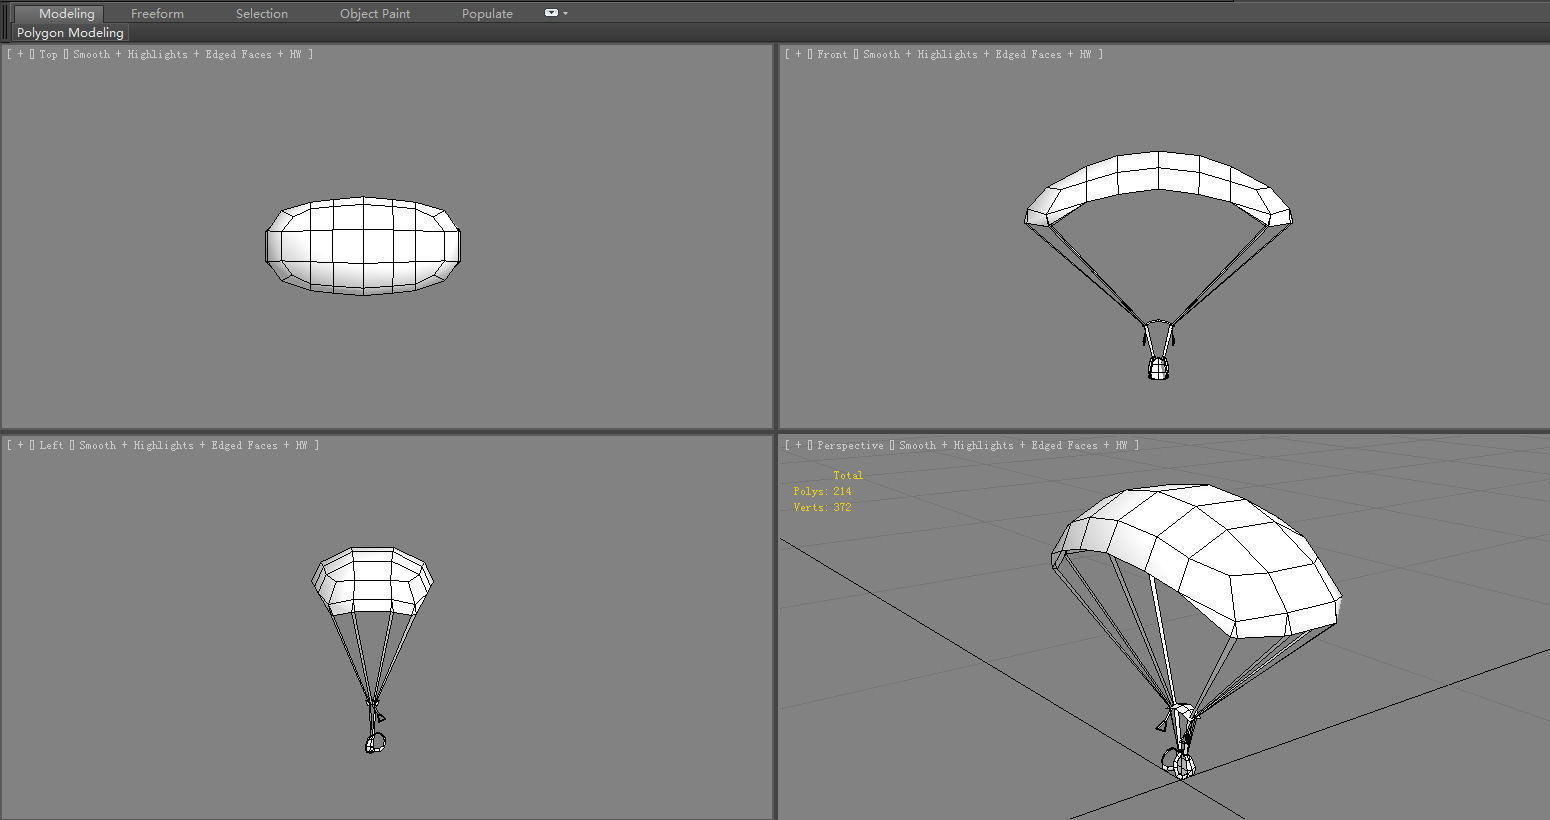The image size is (1550, 820).
Task: Click the Front viewport name label
Action: [832, 54]
